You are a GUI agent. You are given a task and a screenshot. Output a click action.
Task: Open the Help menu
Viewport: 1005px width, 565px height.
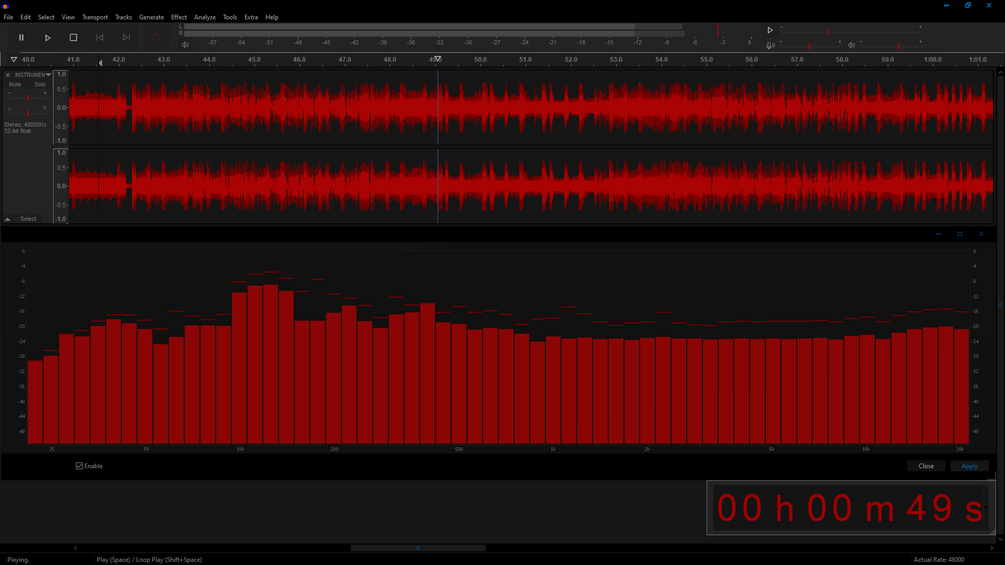click(x=272, y=17)
